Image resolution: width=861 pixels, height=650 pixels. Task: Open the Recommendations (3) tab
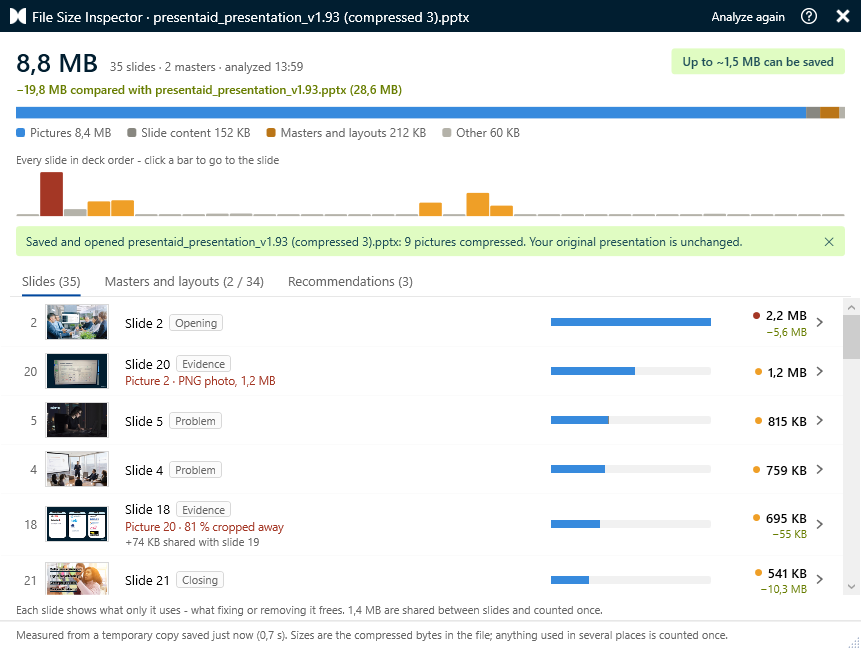[350, 282]
